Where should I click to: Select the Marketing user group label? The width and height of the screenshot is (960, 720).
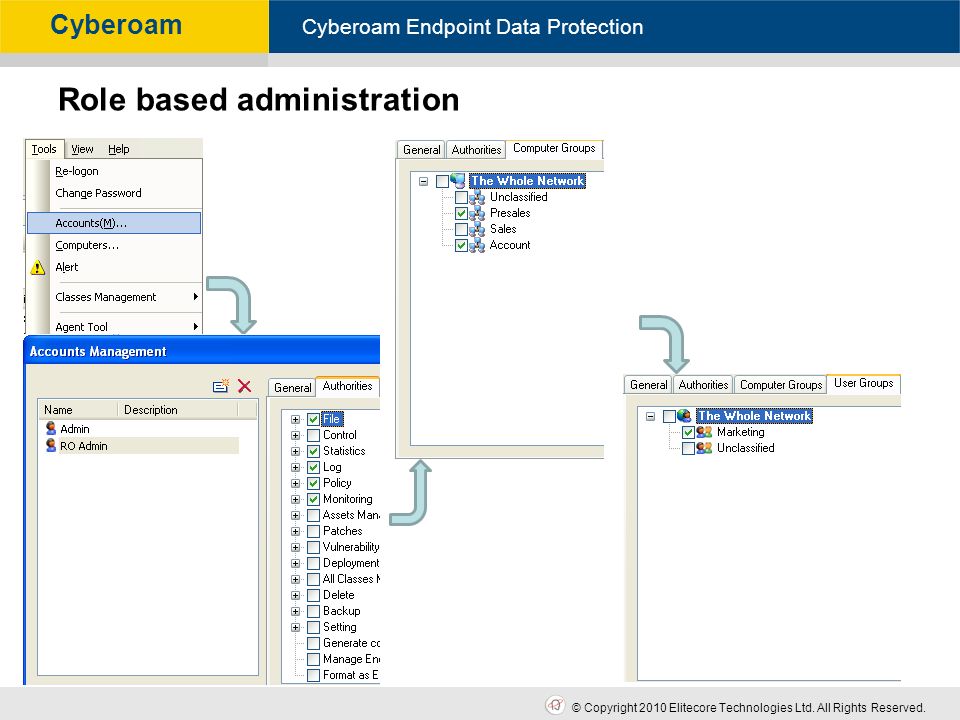tap(741, 432)
